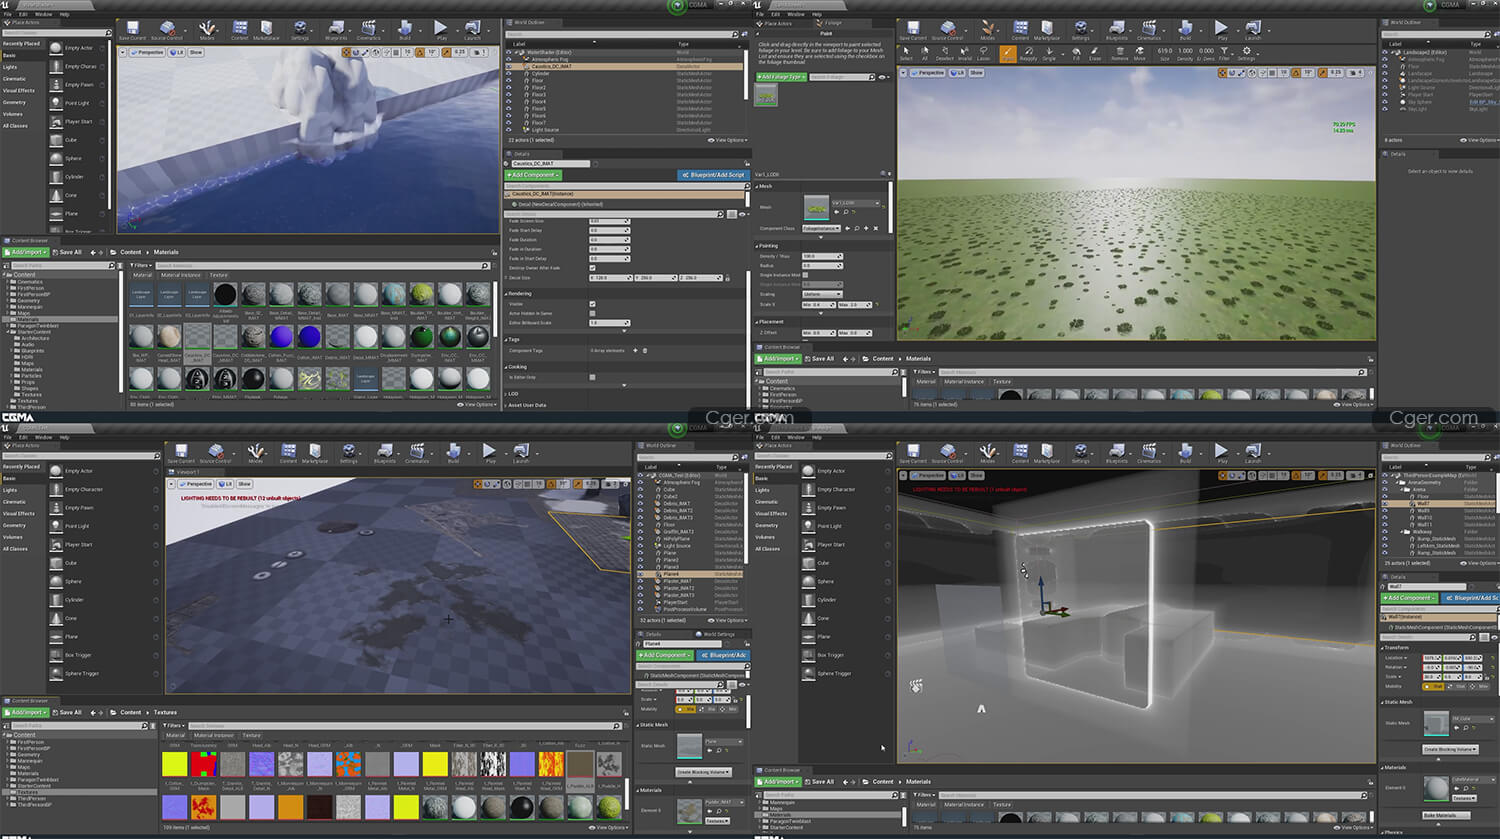Click Perspective viewport button in top-right editor
This screenshot has width=1500, height=839.
(928, 73)
